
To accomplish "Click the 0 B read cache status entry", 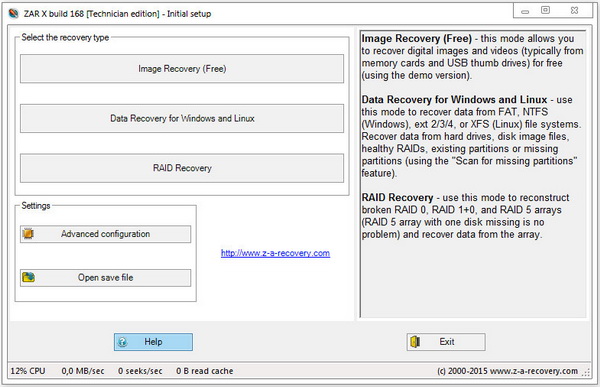I will (204, 371).
